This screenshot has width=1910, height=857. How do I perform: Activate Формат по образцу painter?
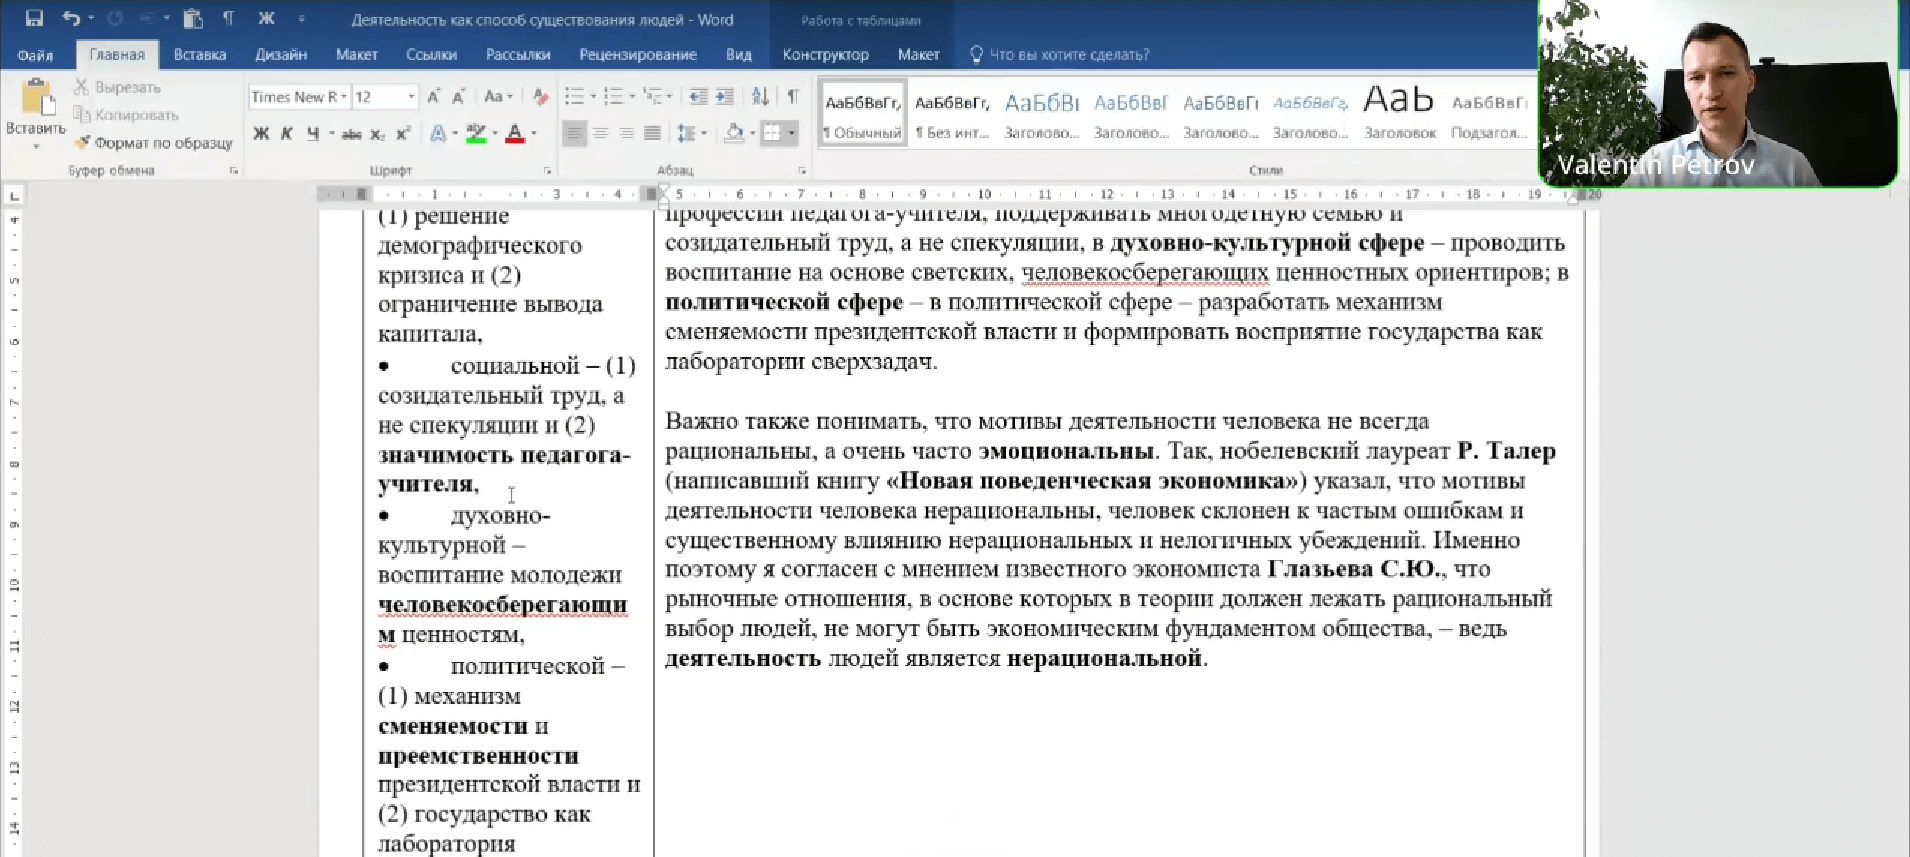point(153,143)
